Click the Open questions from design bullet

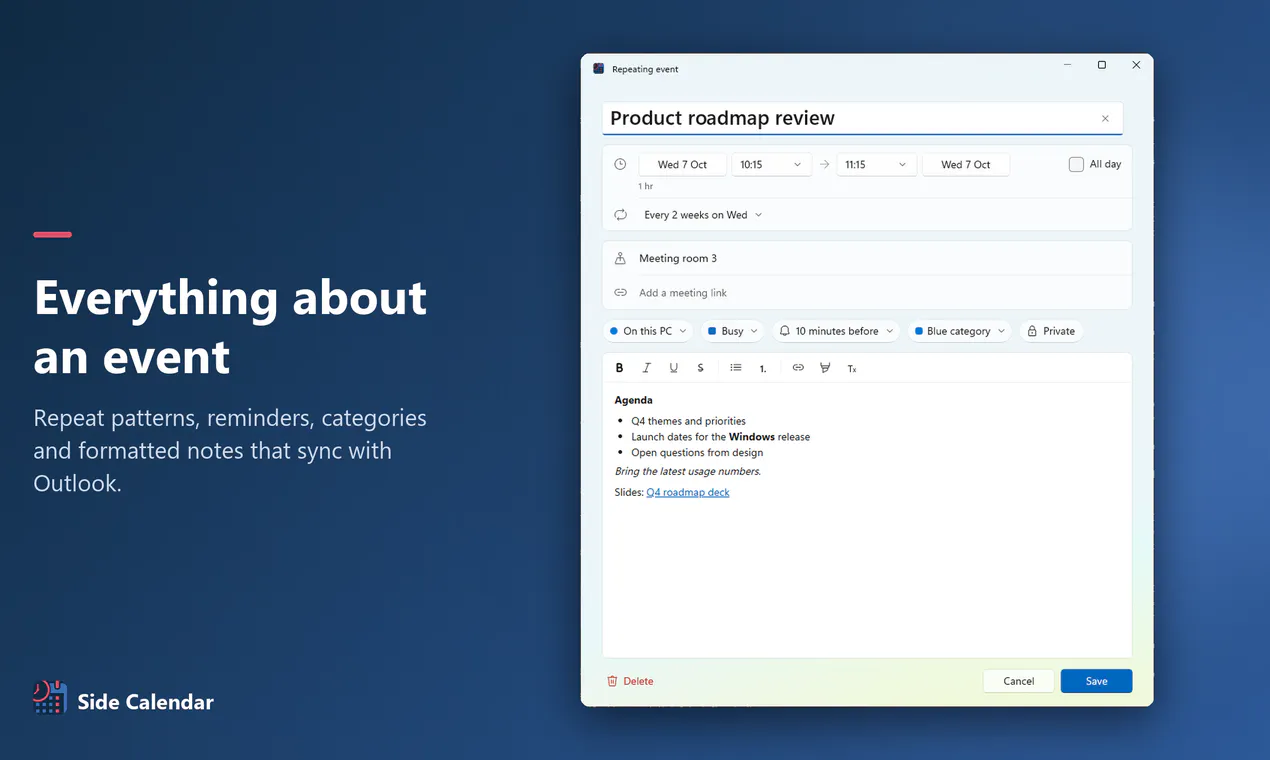pos(697,452)
